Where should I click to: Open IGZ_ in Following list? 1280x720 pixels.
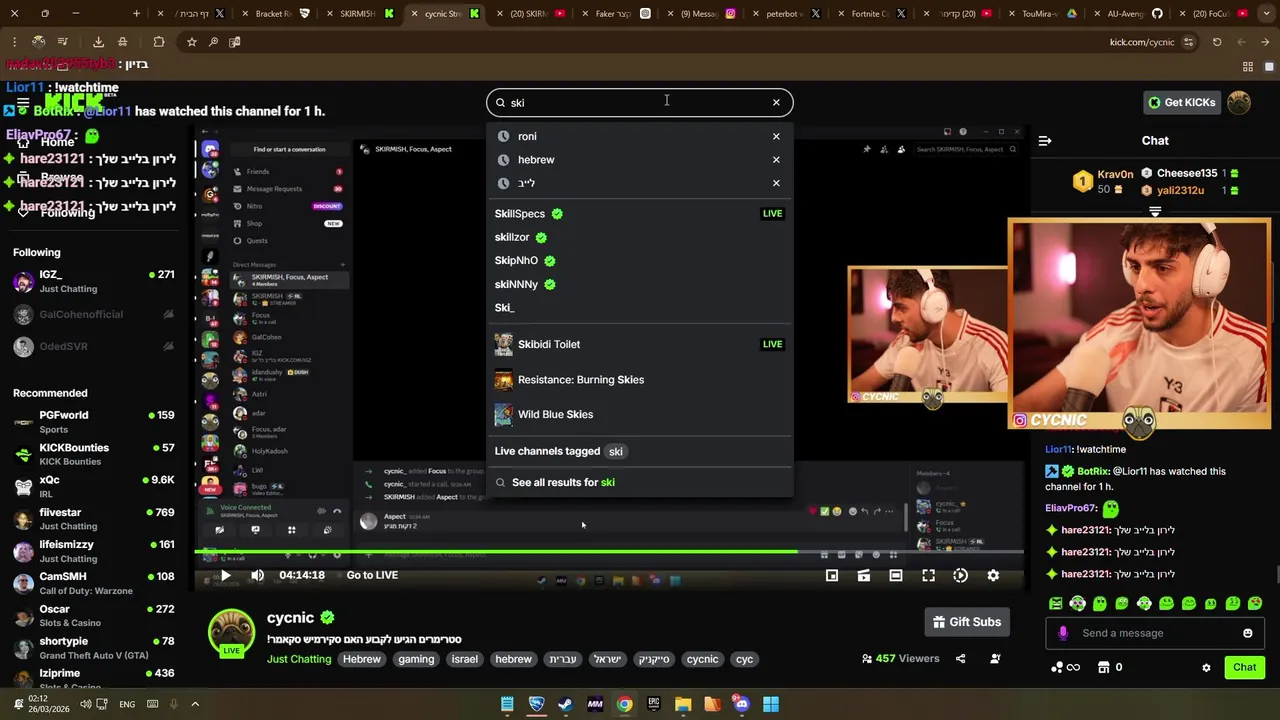pyautogui.click(x=95, y=281)
